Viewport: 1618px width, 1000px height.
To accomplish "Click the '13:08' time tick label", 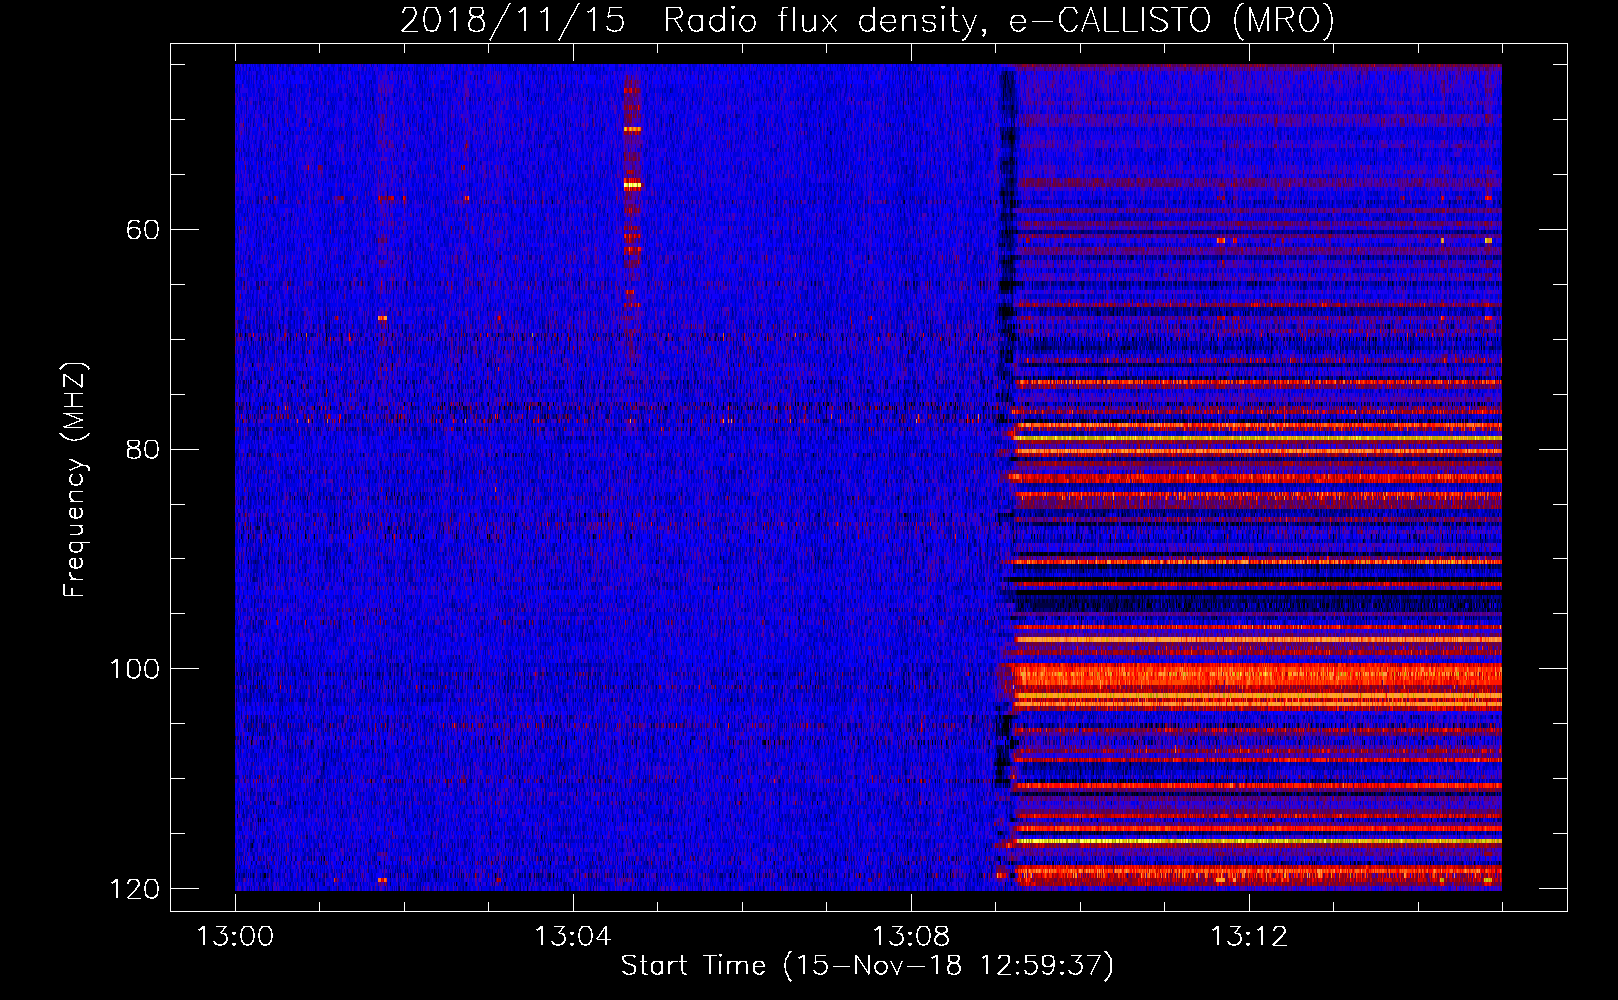I will point(910,937).
